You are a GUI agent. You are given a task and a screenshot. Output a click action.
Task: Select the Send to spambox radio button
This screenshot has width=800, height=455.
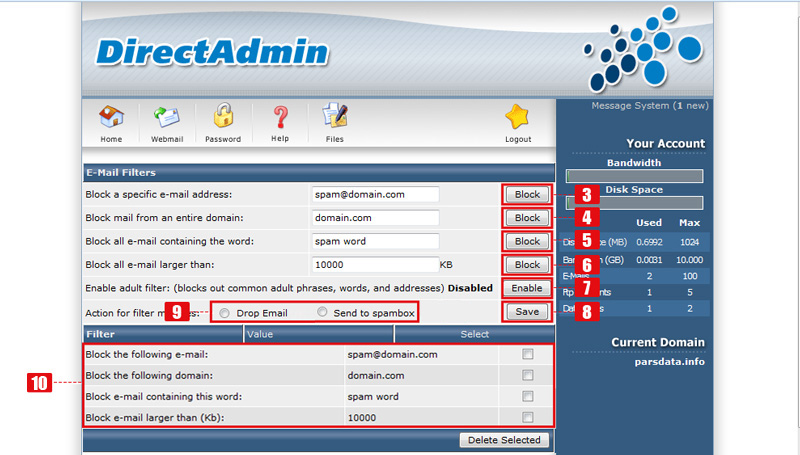pyautogui.click(x=322, y=312)
